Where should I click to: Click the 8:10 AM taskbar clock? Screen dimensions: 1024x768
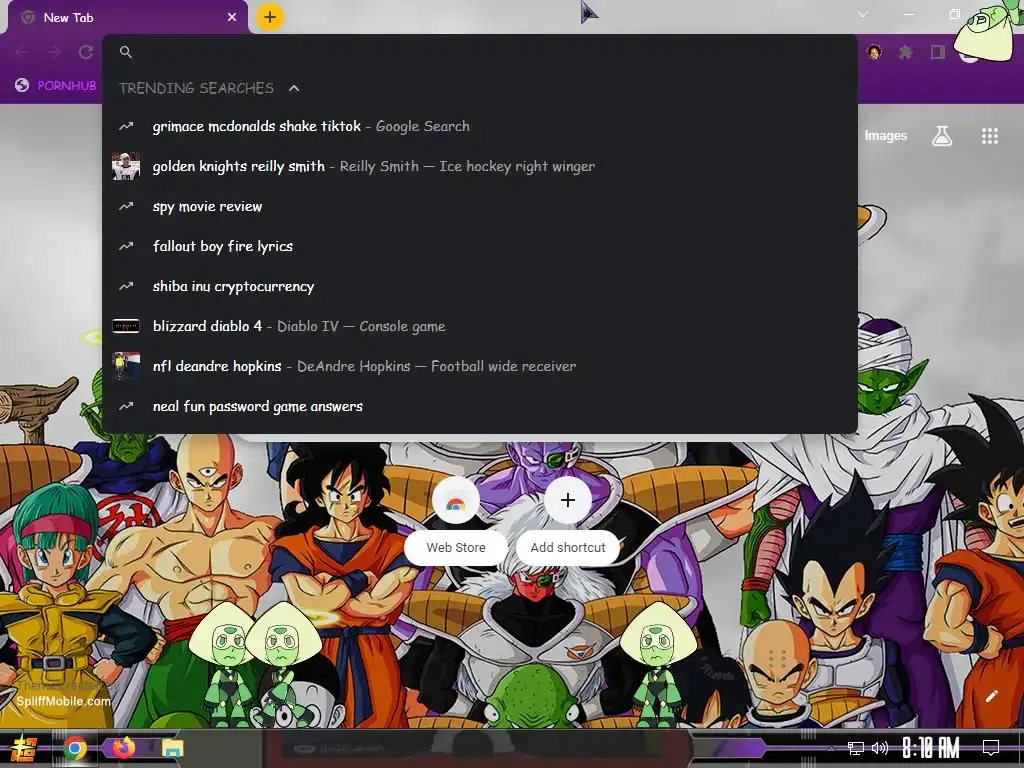click(x=931, y=748)
